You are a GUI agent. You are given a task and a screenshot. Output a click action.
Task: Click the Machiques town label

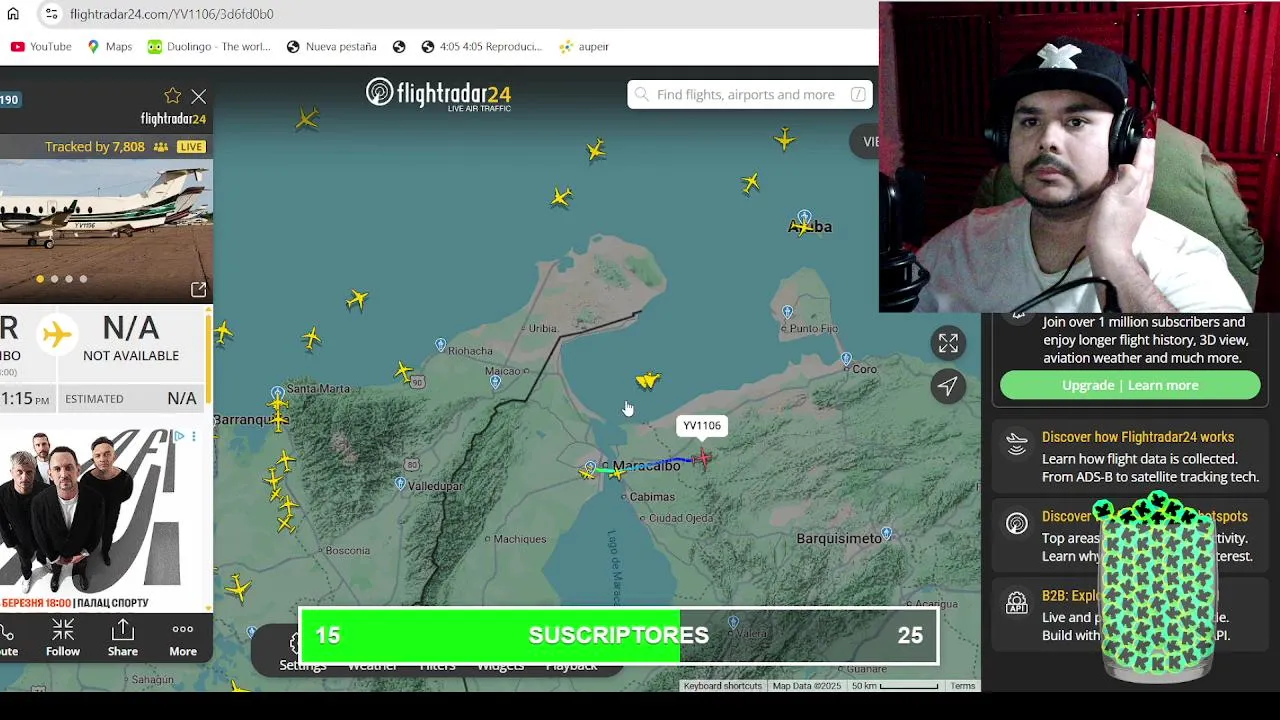520,539
